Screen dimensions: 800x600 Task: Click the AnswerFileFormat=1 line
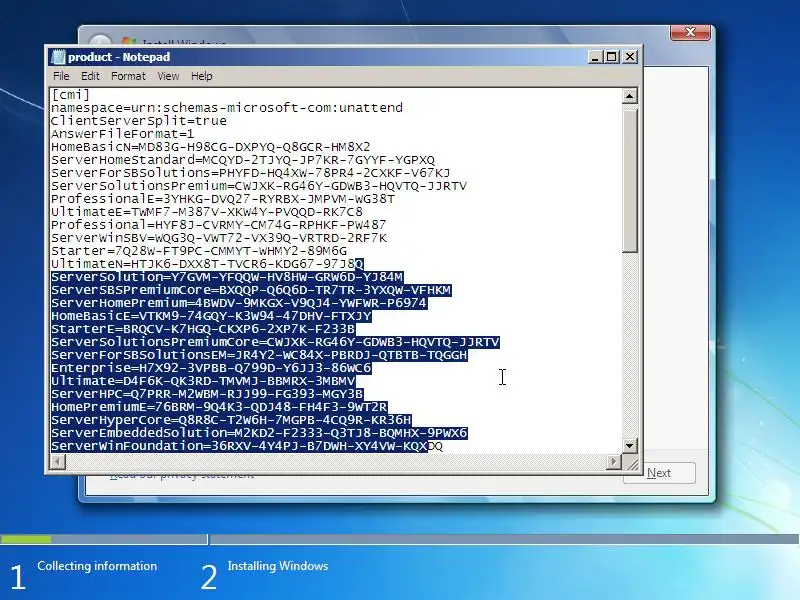click(122, 134)
